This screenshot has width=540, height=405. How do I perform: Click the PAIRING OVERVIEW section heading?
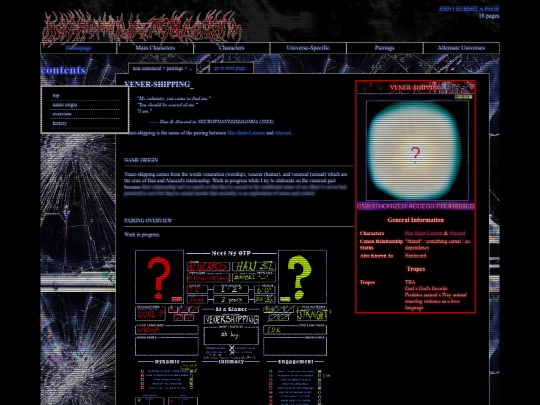(x=148, y=221)
